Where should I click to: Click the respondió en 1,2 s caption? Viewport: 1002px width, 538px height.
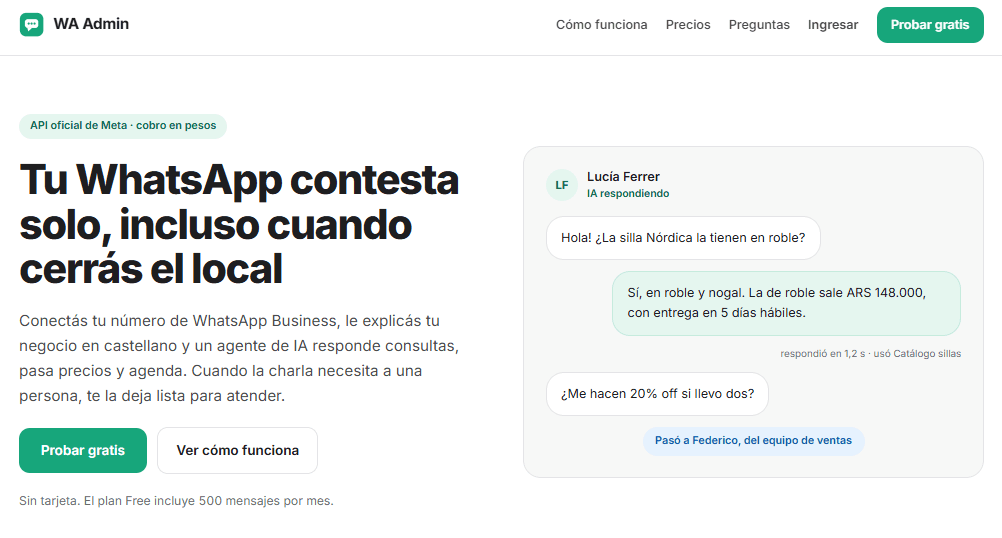coord(870,353)
